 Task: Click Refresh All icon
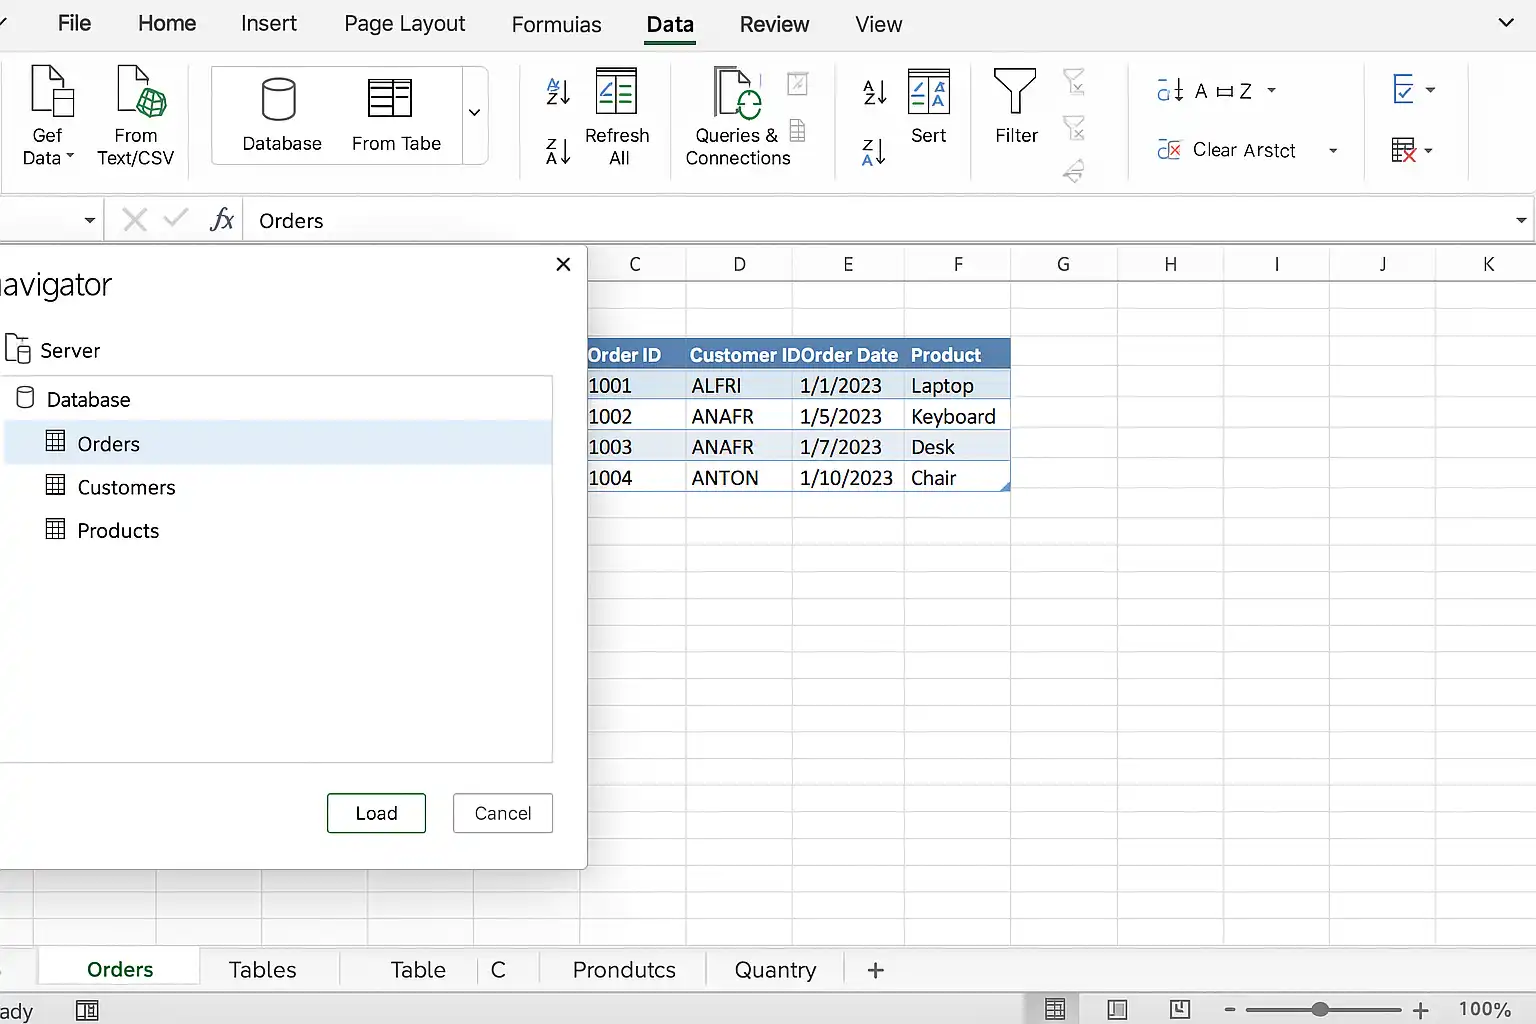coord(616,91)
